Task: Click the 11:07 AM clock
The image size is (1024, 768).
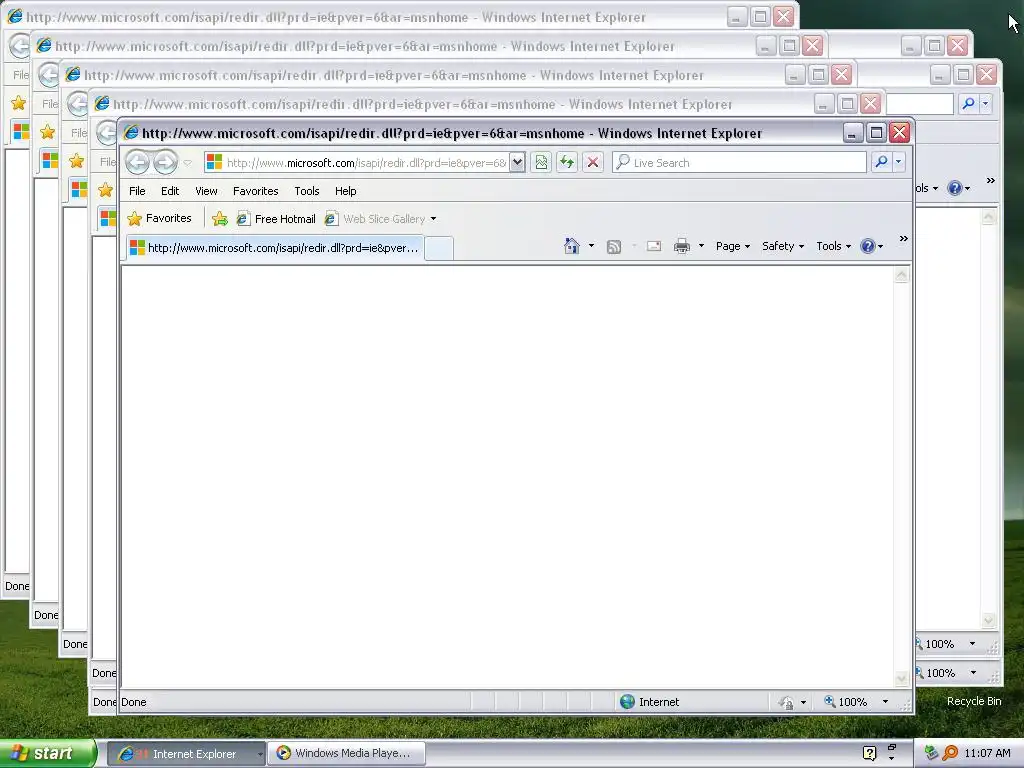Action: point(987,753)
